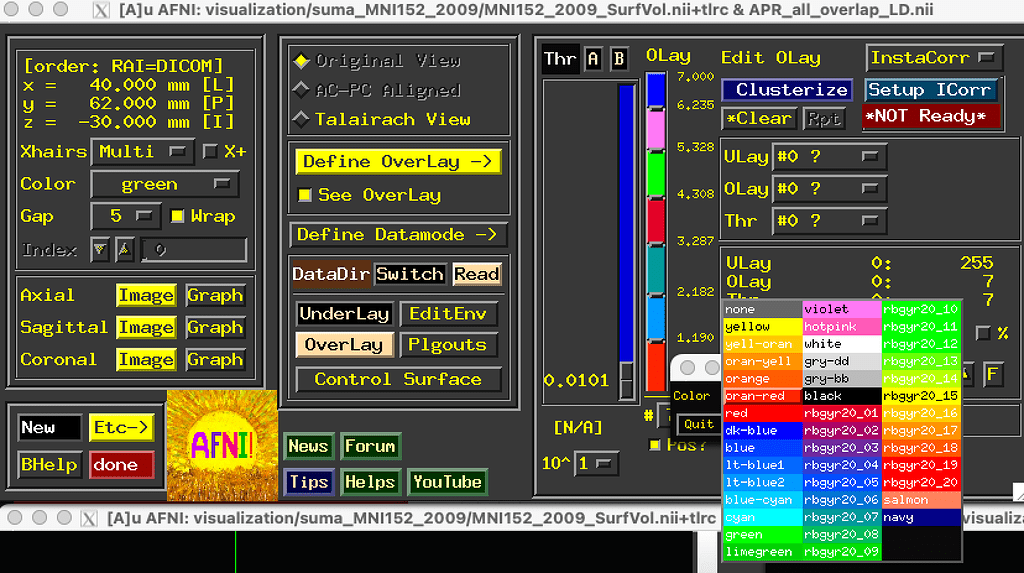
Task: Click the Setup ICorr button
Action: click(930, 90)
